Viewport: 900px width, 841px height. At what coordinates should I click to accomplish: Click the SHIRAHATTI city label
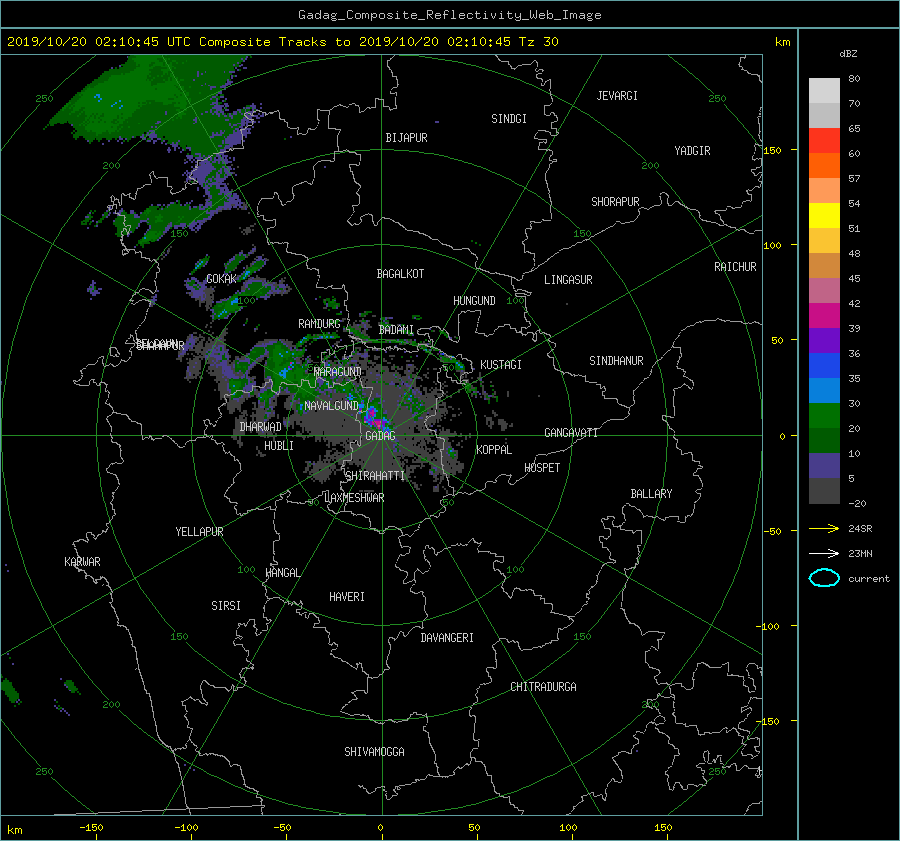(375, 476)
